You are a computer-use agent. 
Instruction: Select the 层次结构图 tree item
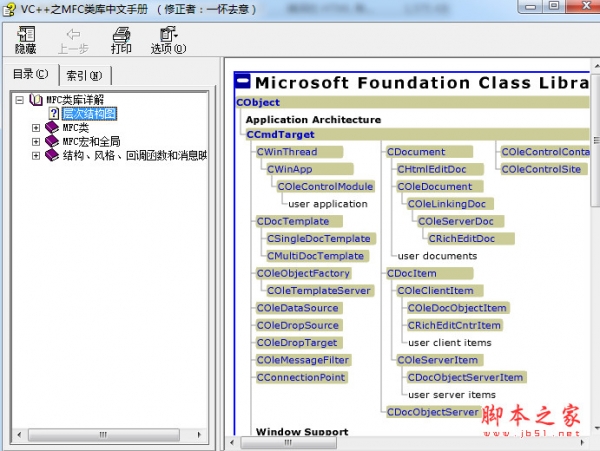pos(90,114)
